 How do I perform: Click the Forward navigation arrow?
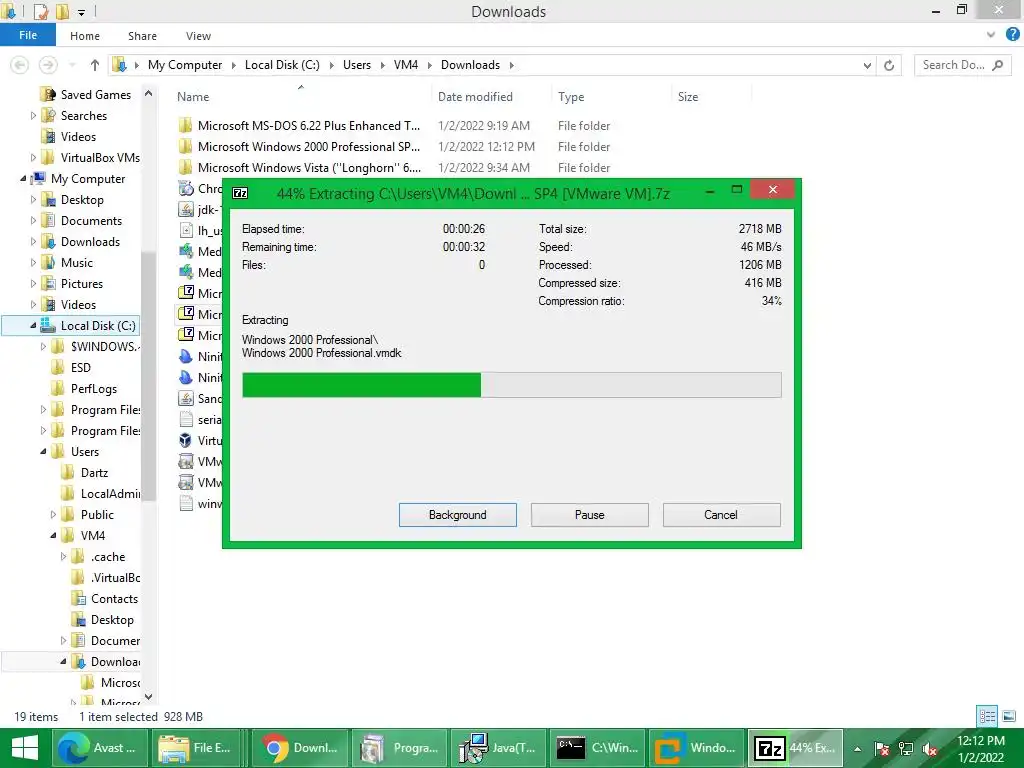(47, 65)
